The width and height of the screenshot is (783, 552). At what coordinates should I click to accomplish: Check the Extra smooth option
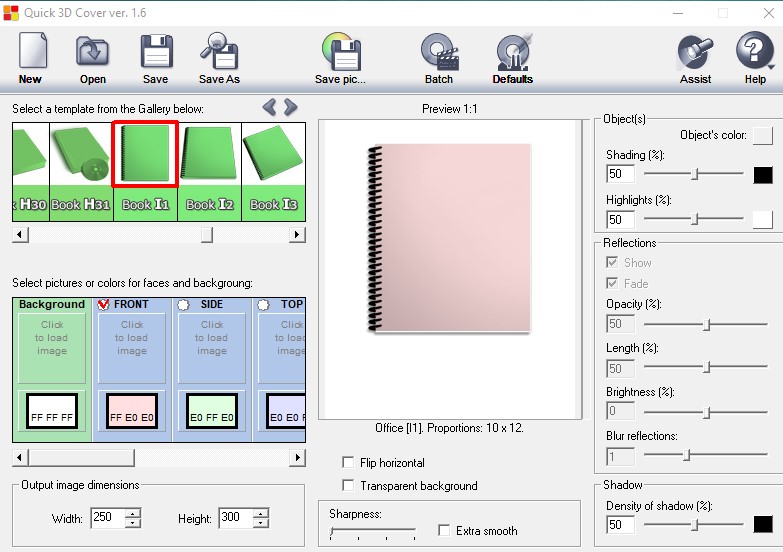coord(445,531)
